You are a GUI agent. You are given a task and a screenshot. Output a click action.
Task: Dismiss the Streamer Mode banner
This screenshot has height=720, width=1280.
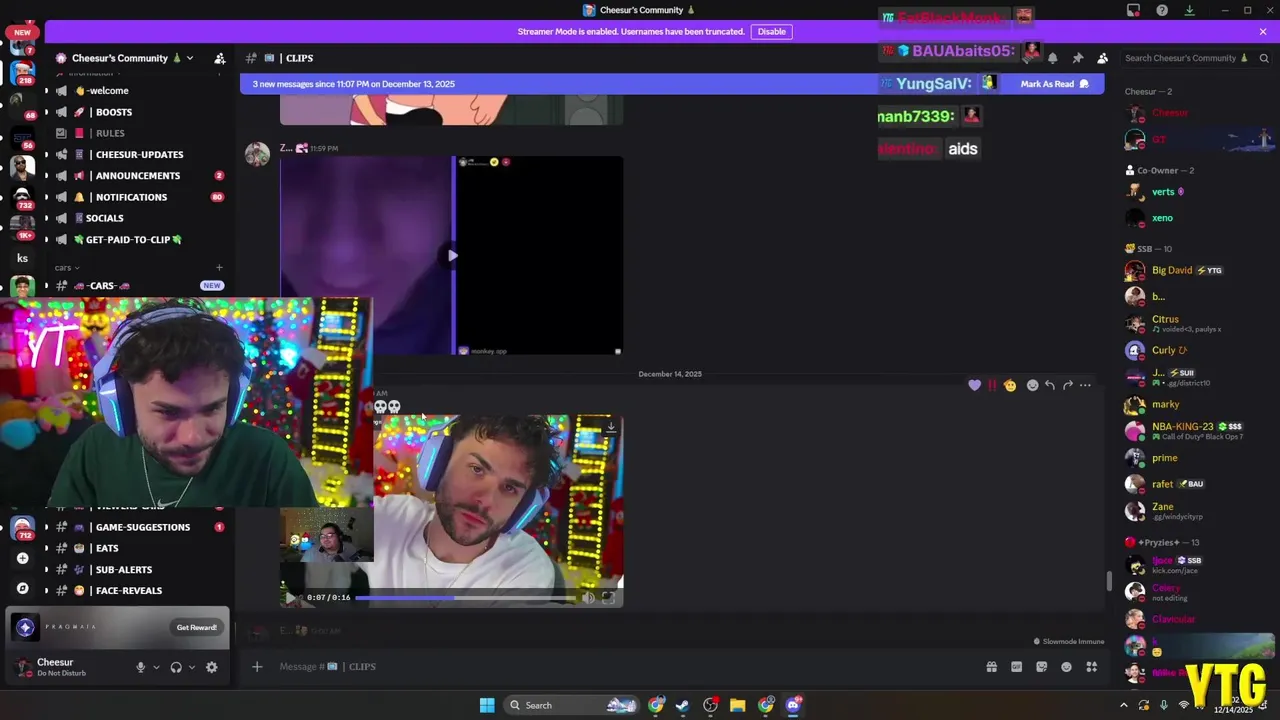(x=1263, y=32)
